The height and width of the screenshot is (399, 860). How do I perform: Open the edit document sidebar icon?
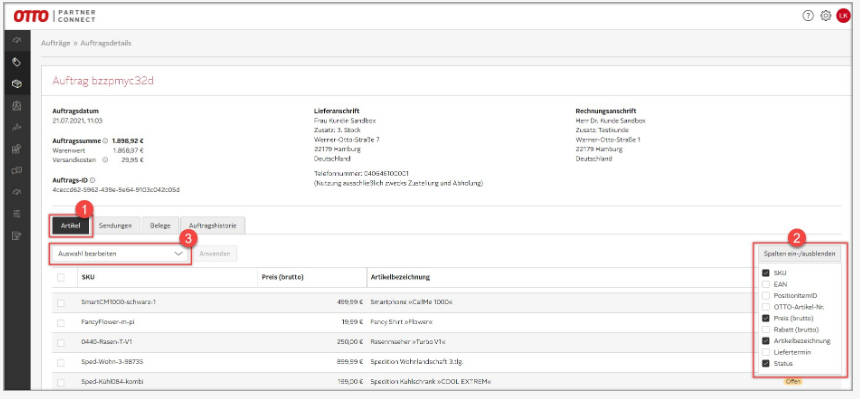coord(16,235)
